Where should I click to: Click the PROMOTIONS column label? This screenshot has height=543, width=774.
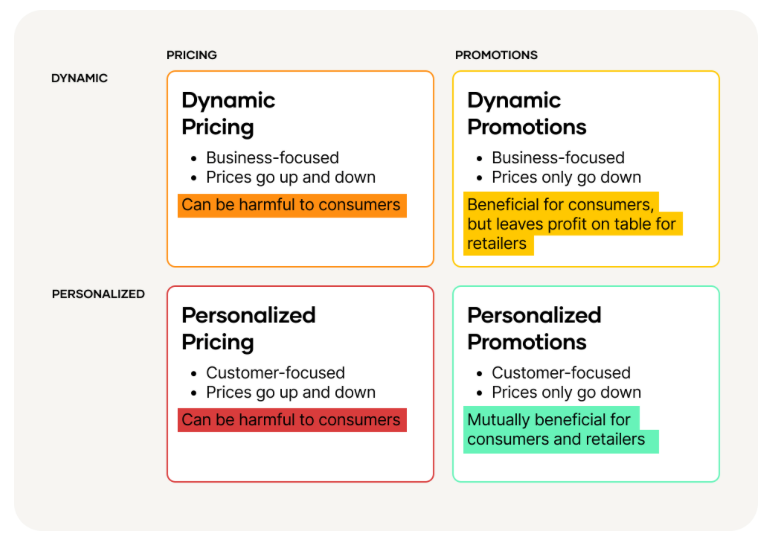tap(496, 55)
